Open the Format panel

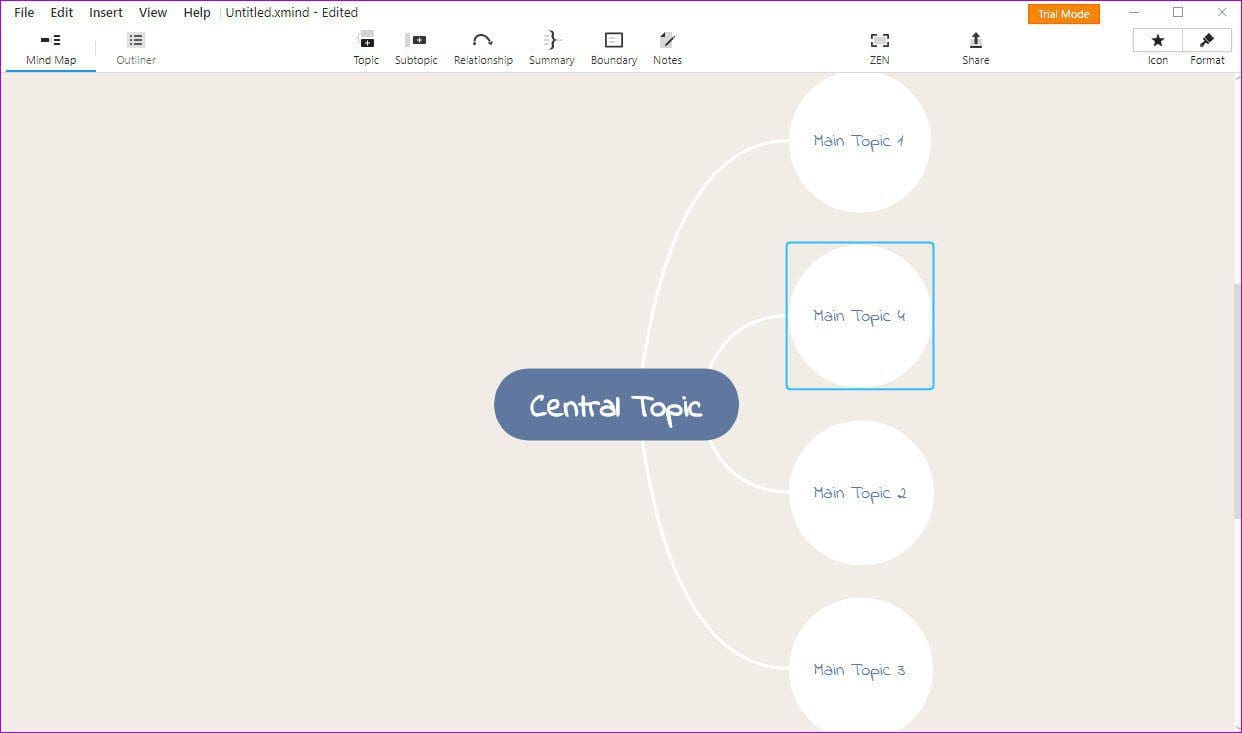(x=1207, y=40)
